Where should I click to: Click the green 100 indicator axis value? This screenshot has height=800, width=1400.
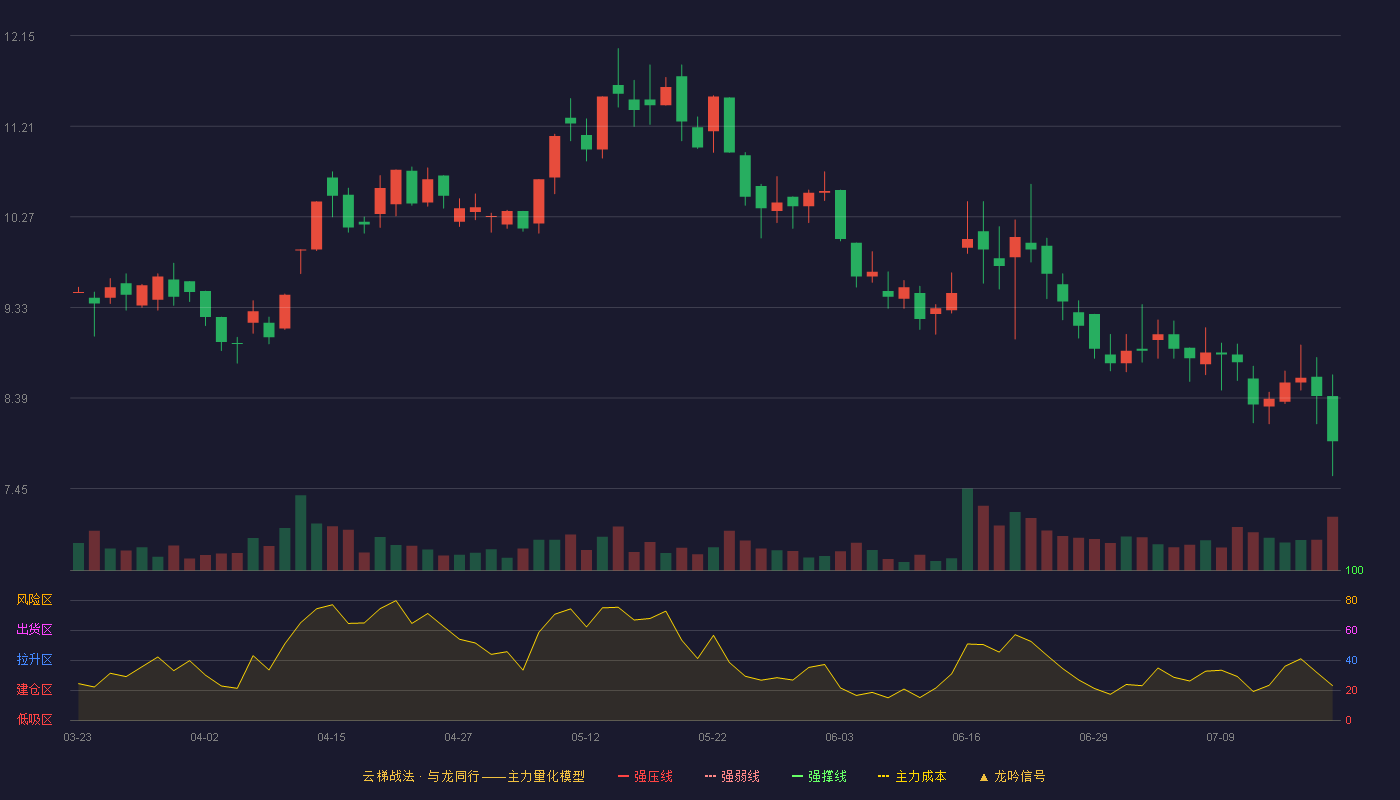(x=1354, y=571)
